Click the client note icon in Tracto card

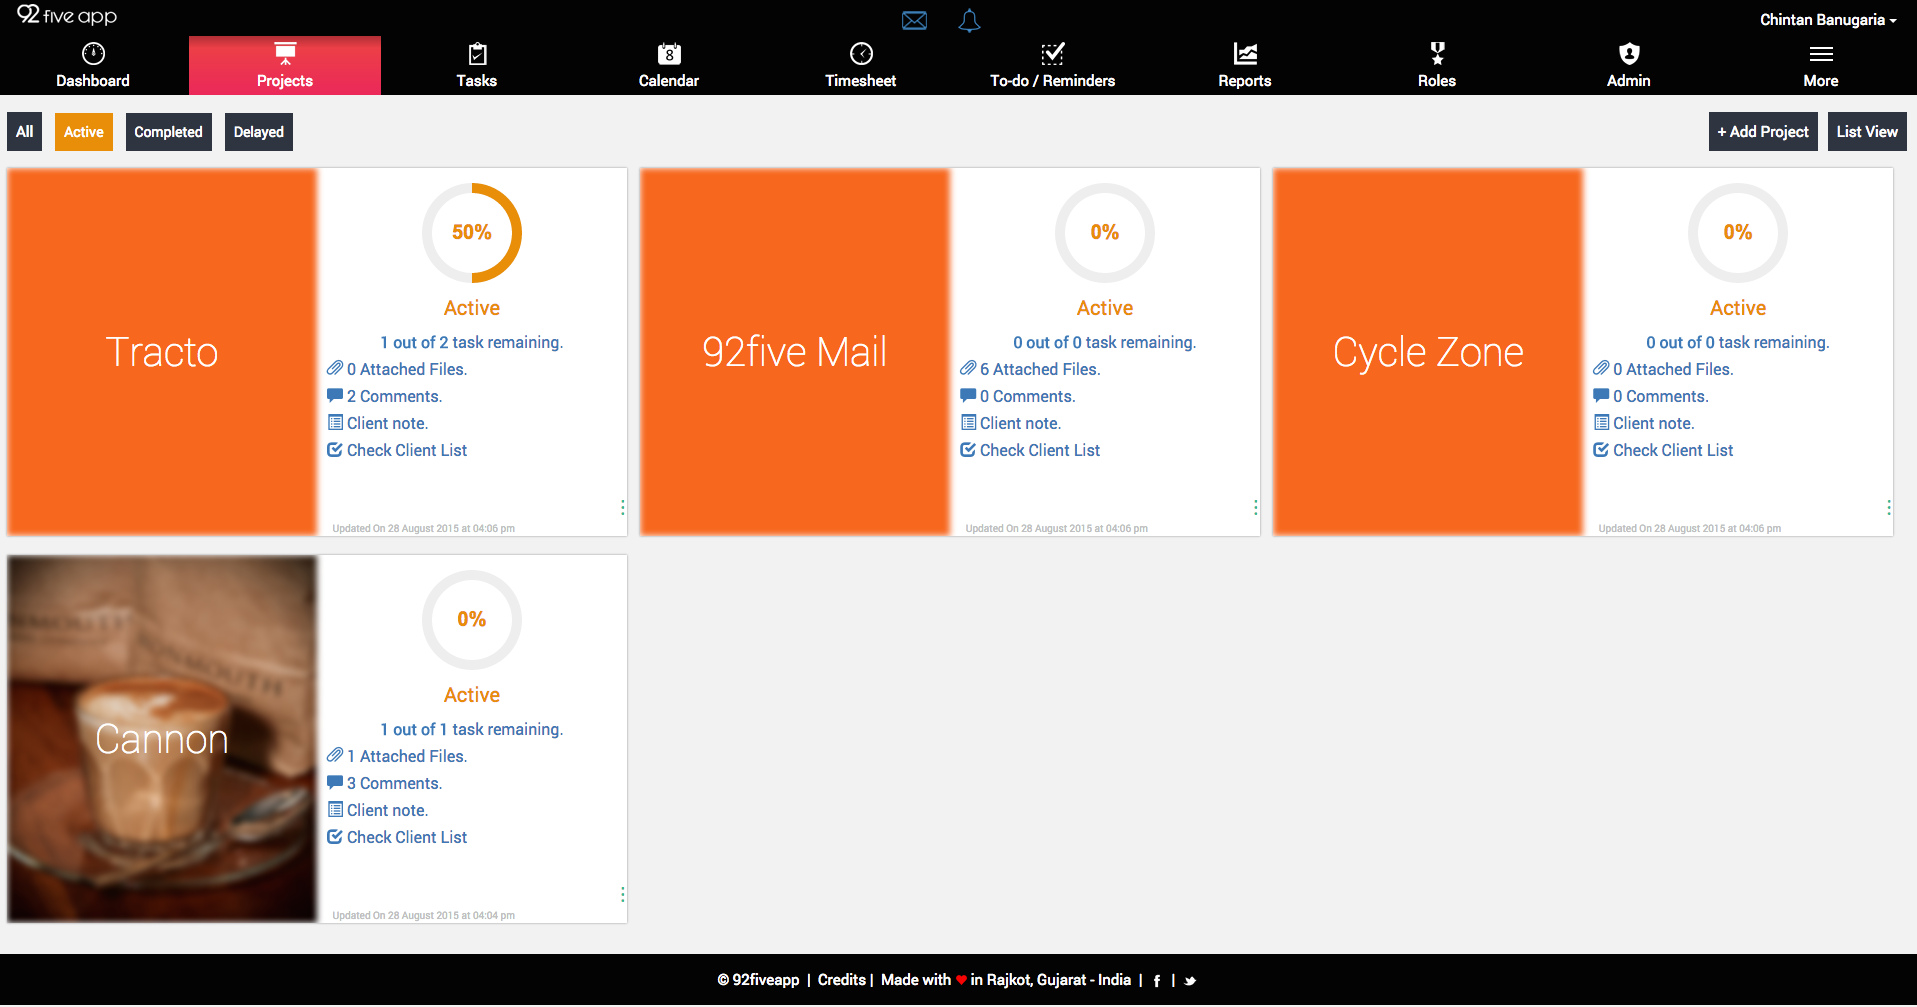point(335,423)
